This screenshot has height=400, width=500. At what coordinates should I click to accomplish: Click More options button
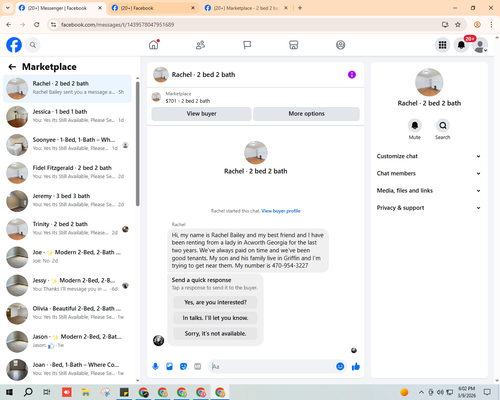click(x=306, y=114)
